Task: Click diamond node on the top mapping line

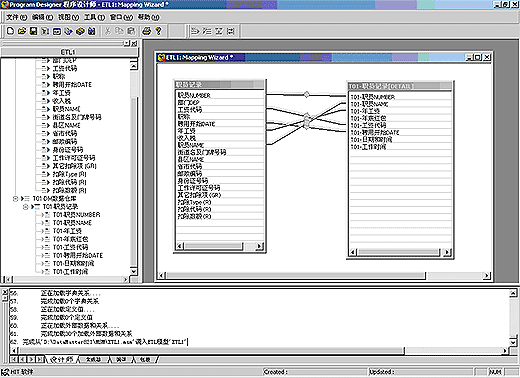Action: pyautogui.click(x=306, y=95)
